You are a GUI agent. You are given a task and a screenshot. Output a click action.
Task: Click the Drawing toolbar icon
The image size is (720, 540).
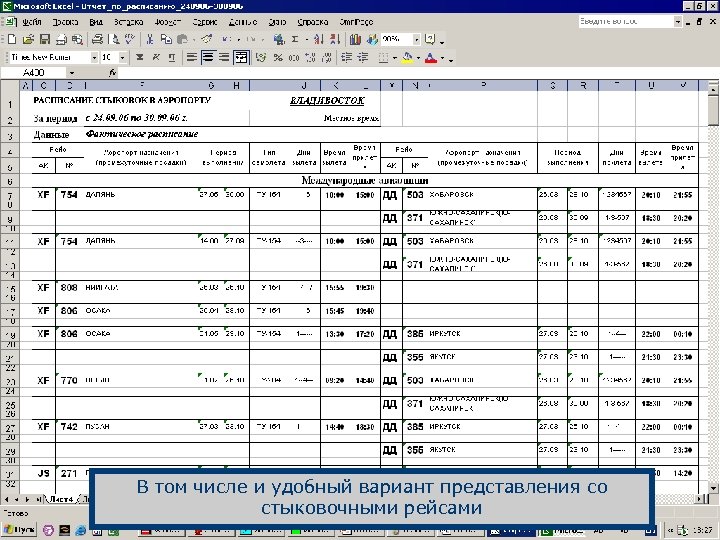(x=371, y=39)
